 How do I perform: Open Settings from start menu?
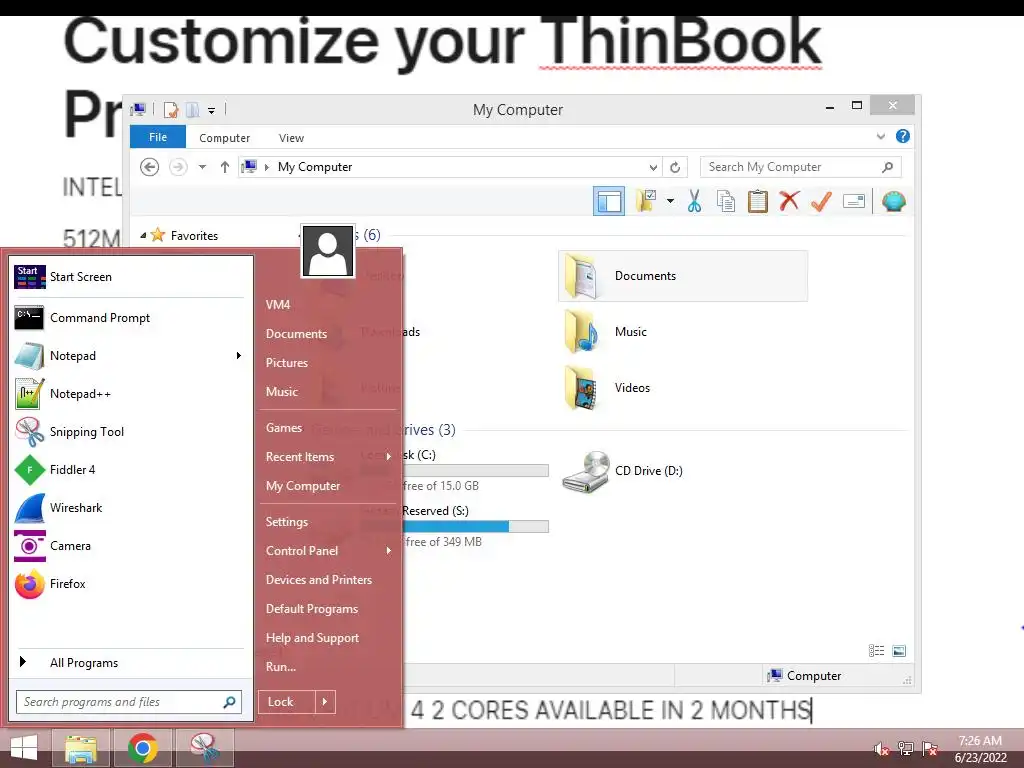click(x=328, y=522)
